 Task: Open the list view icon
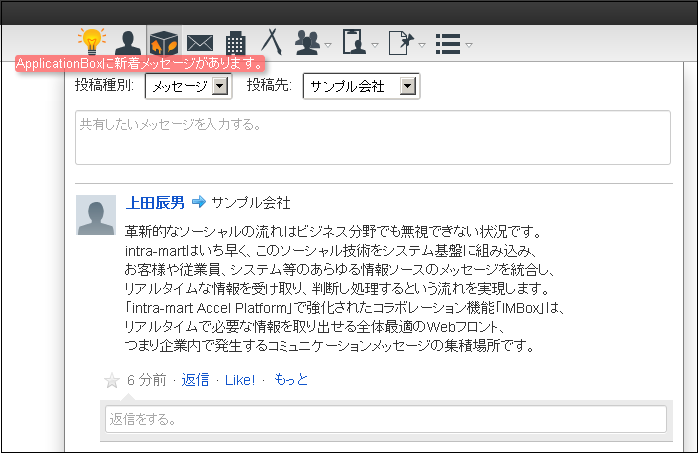pos(448,44)
